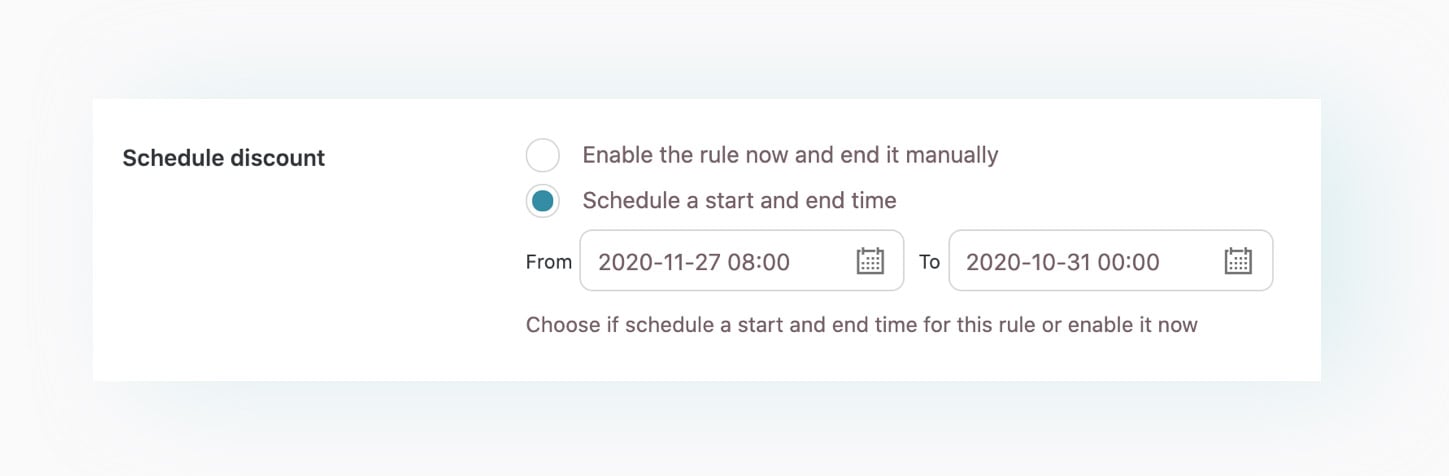Click the year 2020 in the From field
1449x476 pixels.
pyautogui.click(x=622, y=262)
